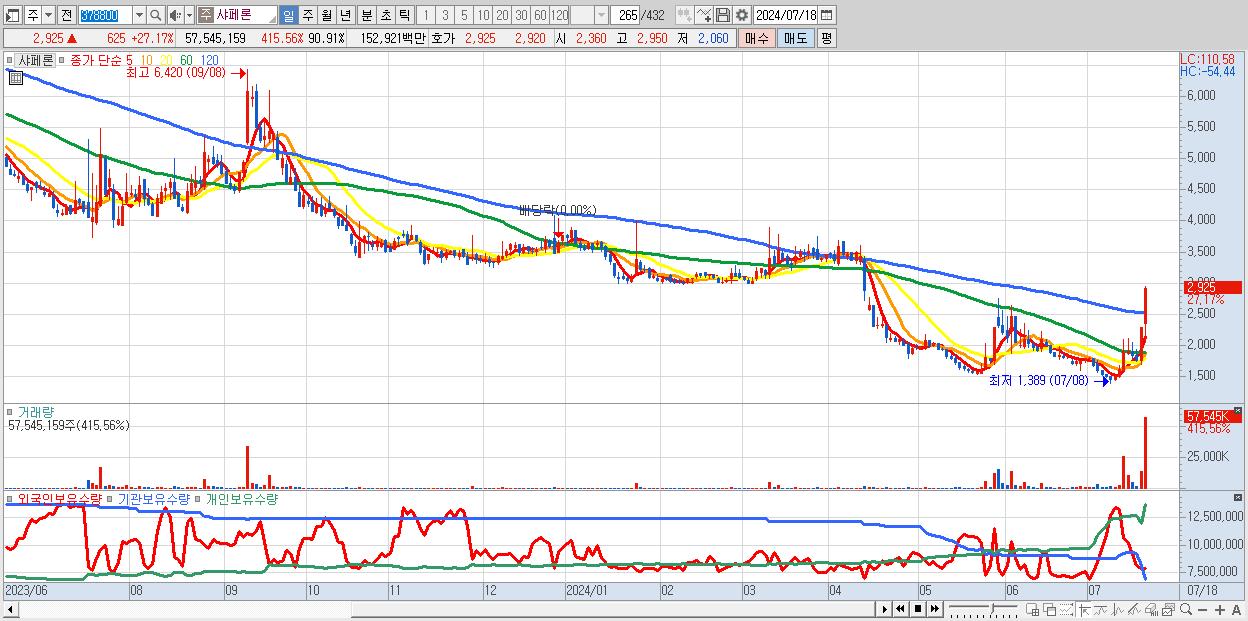
Task: Open chart settings gear icon
Action: [742, 15]
